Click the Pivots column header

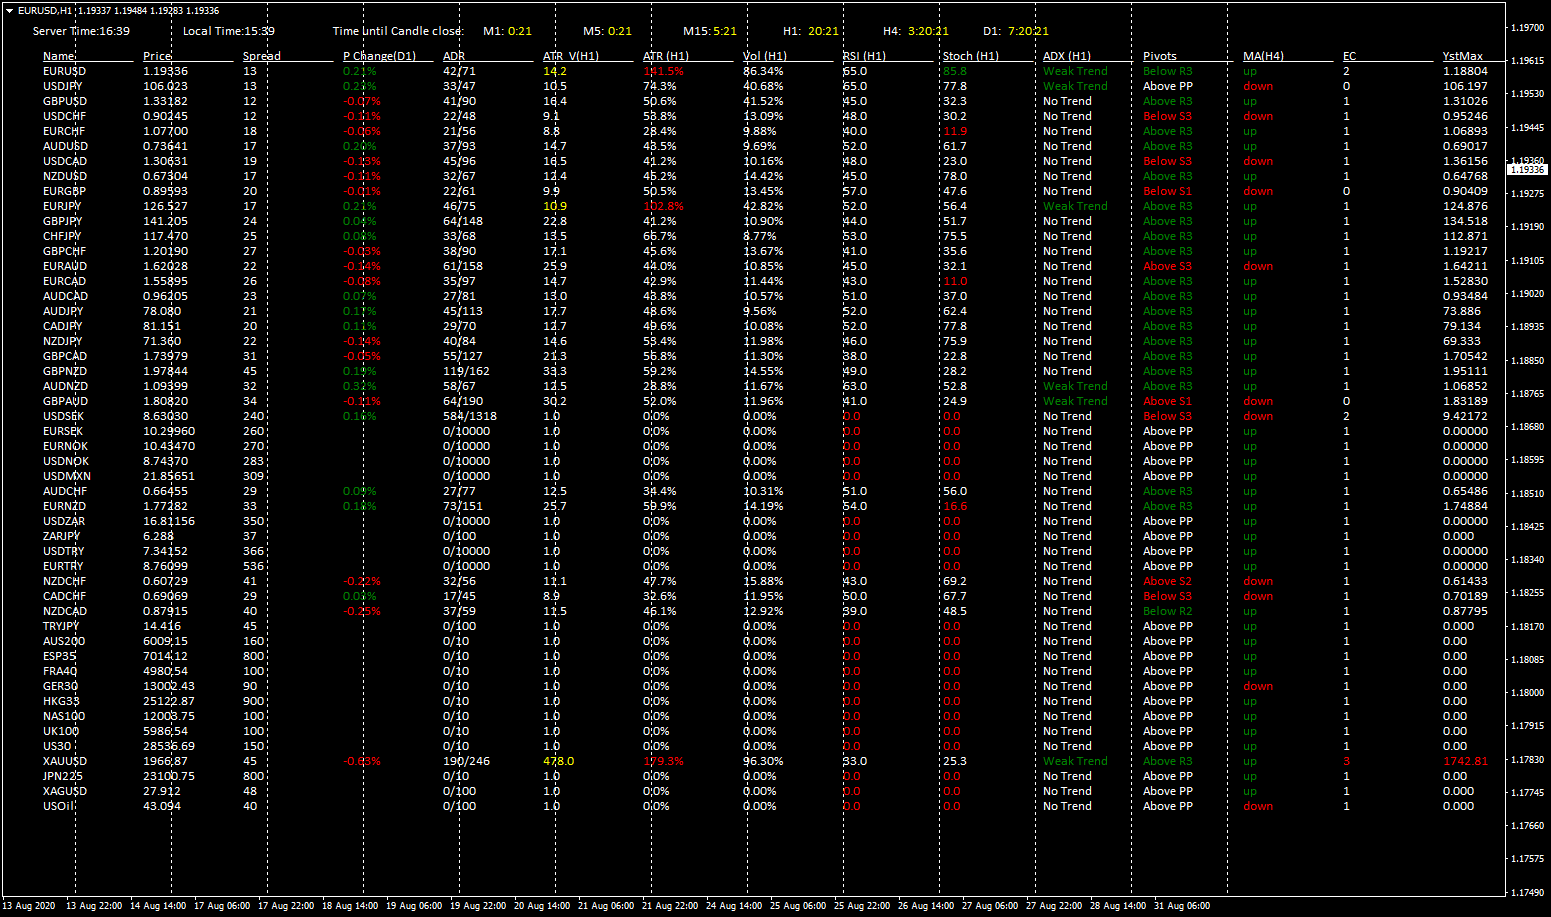[1160, 56]
